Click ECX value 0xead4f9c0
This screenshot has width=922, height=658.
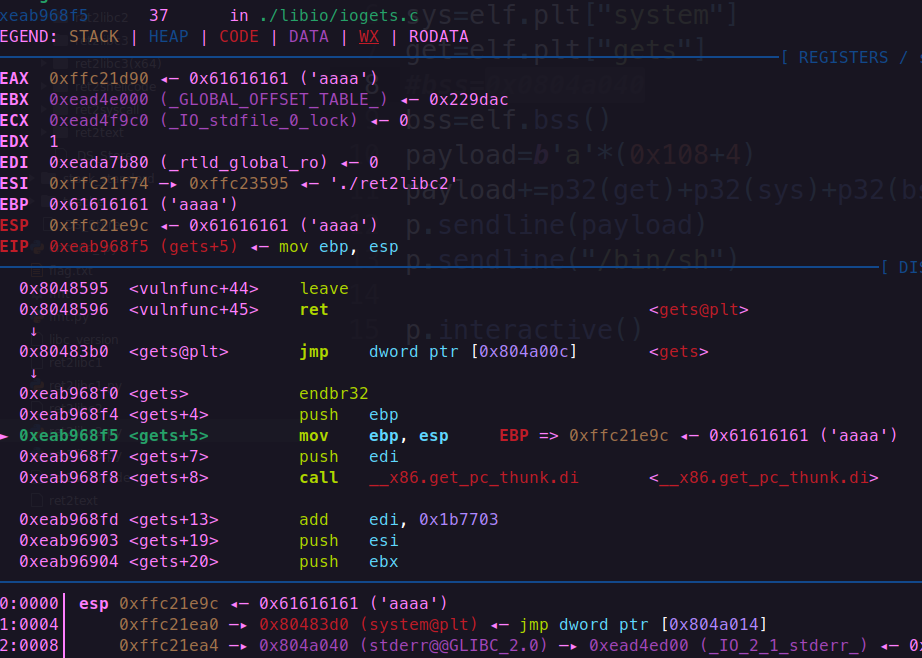coord(99,121)
